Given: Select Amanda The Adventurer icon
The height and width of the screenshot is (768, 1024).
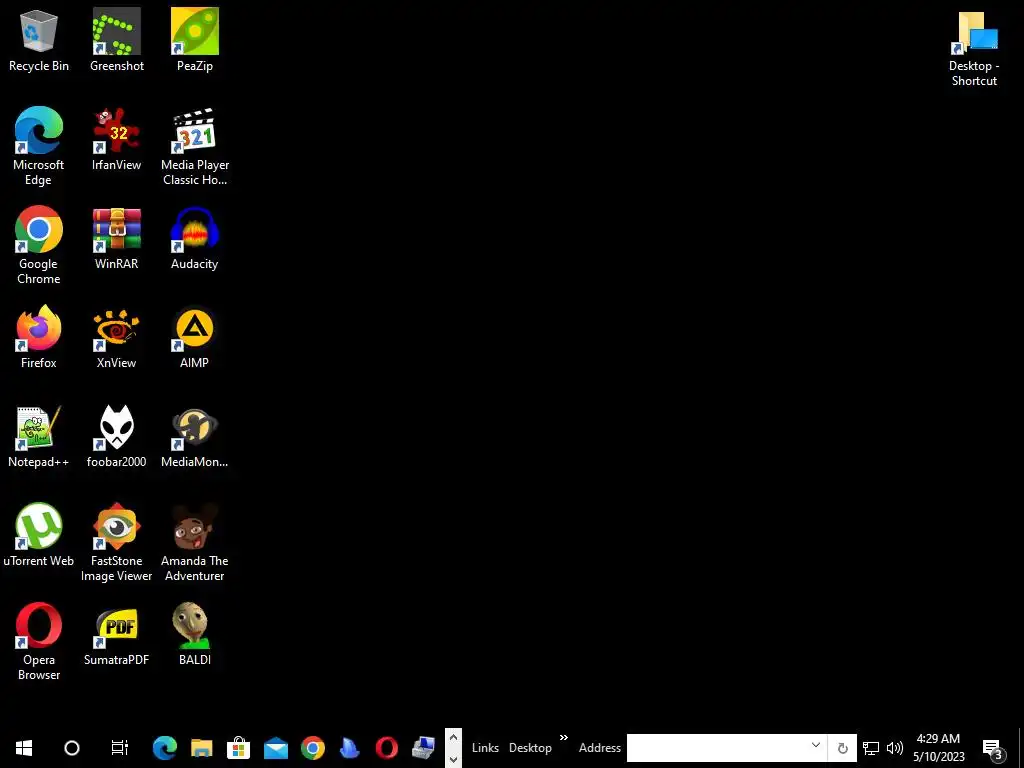Looking at the screenshot, I should tap(195, 542).
